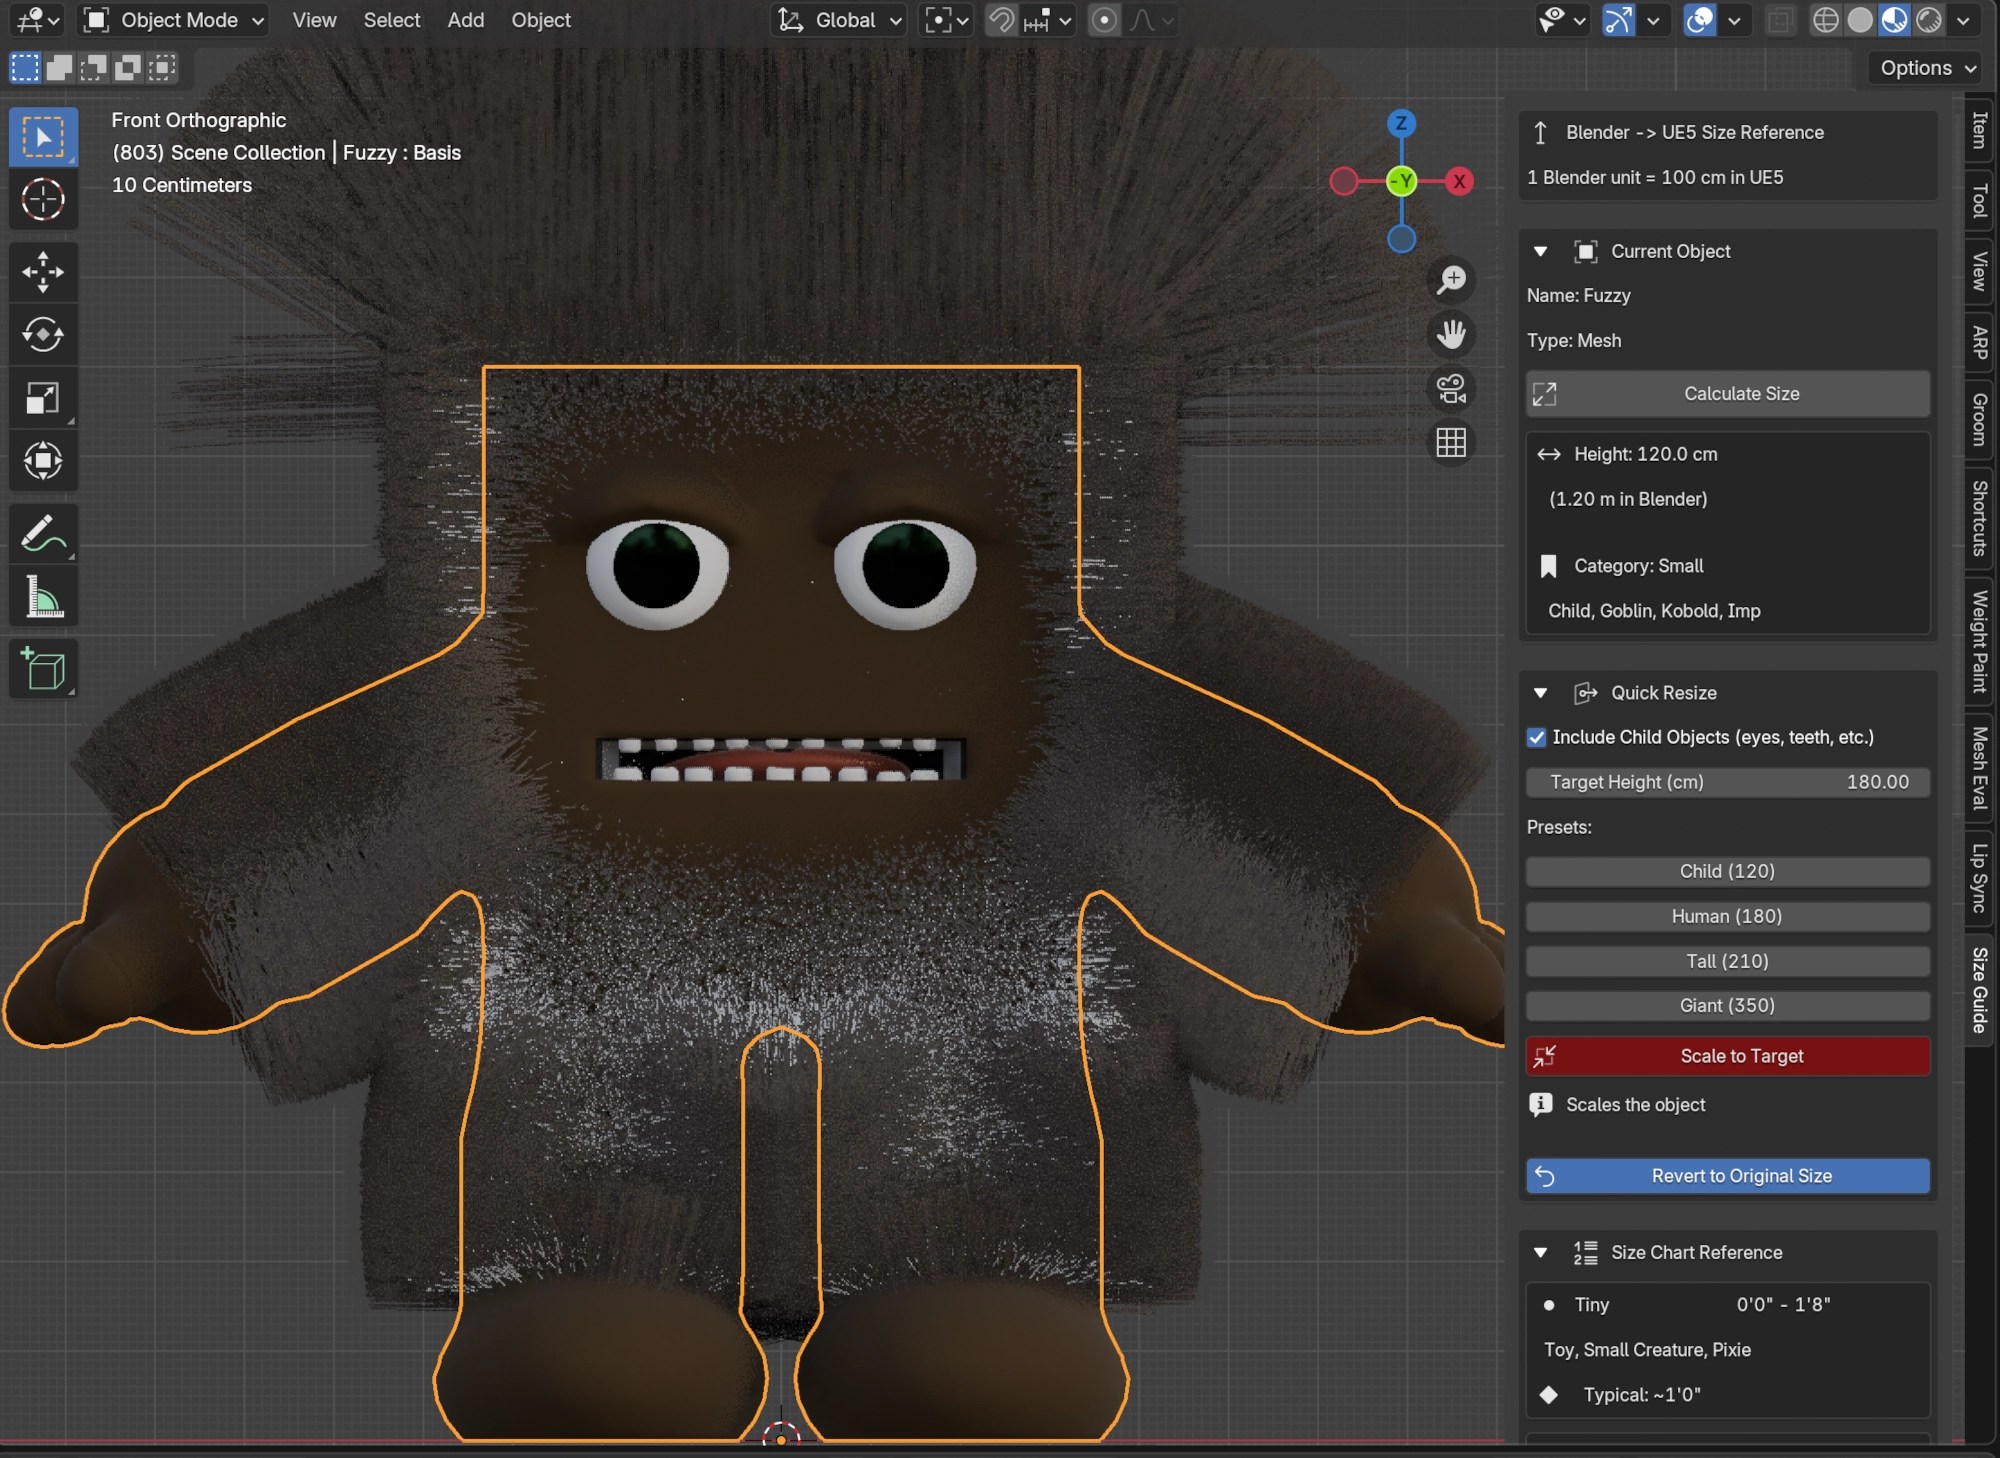Screen dimensions: 2000x1458
Task: Activate the Add Cube tool
Action: point(43,668)
